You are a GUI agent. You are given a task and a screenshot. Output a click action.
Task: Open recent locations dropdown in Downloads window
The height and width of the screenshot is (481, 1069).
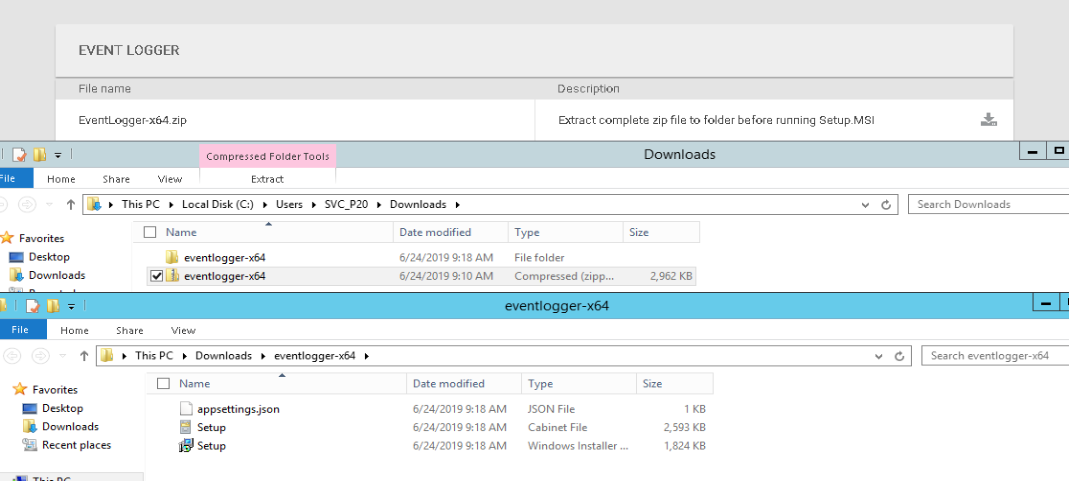pos(50,204)
